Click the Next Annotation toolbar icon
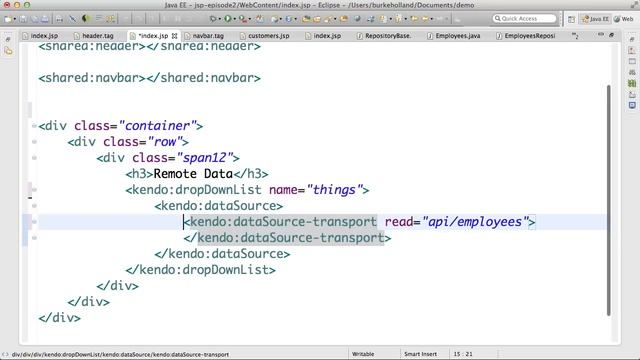 [x=383, y=19]
